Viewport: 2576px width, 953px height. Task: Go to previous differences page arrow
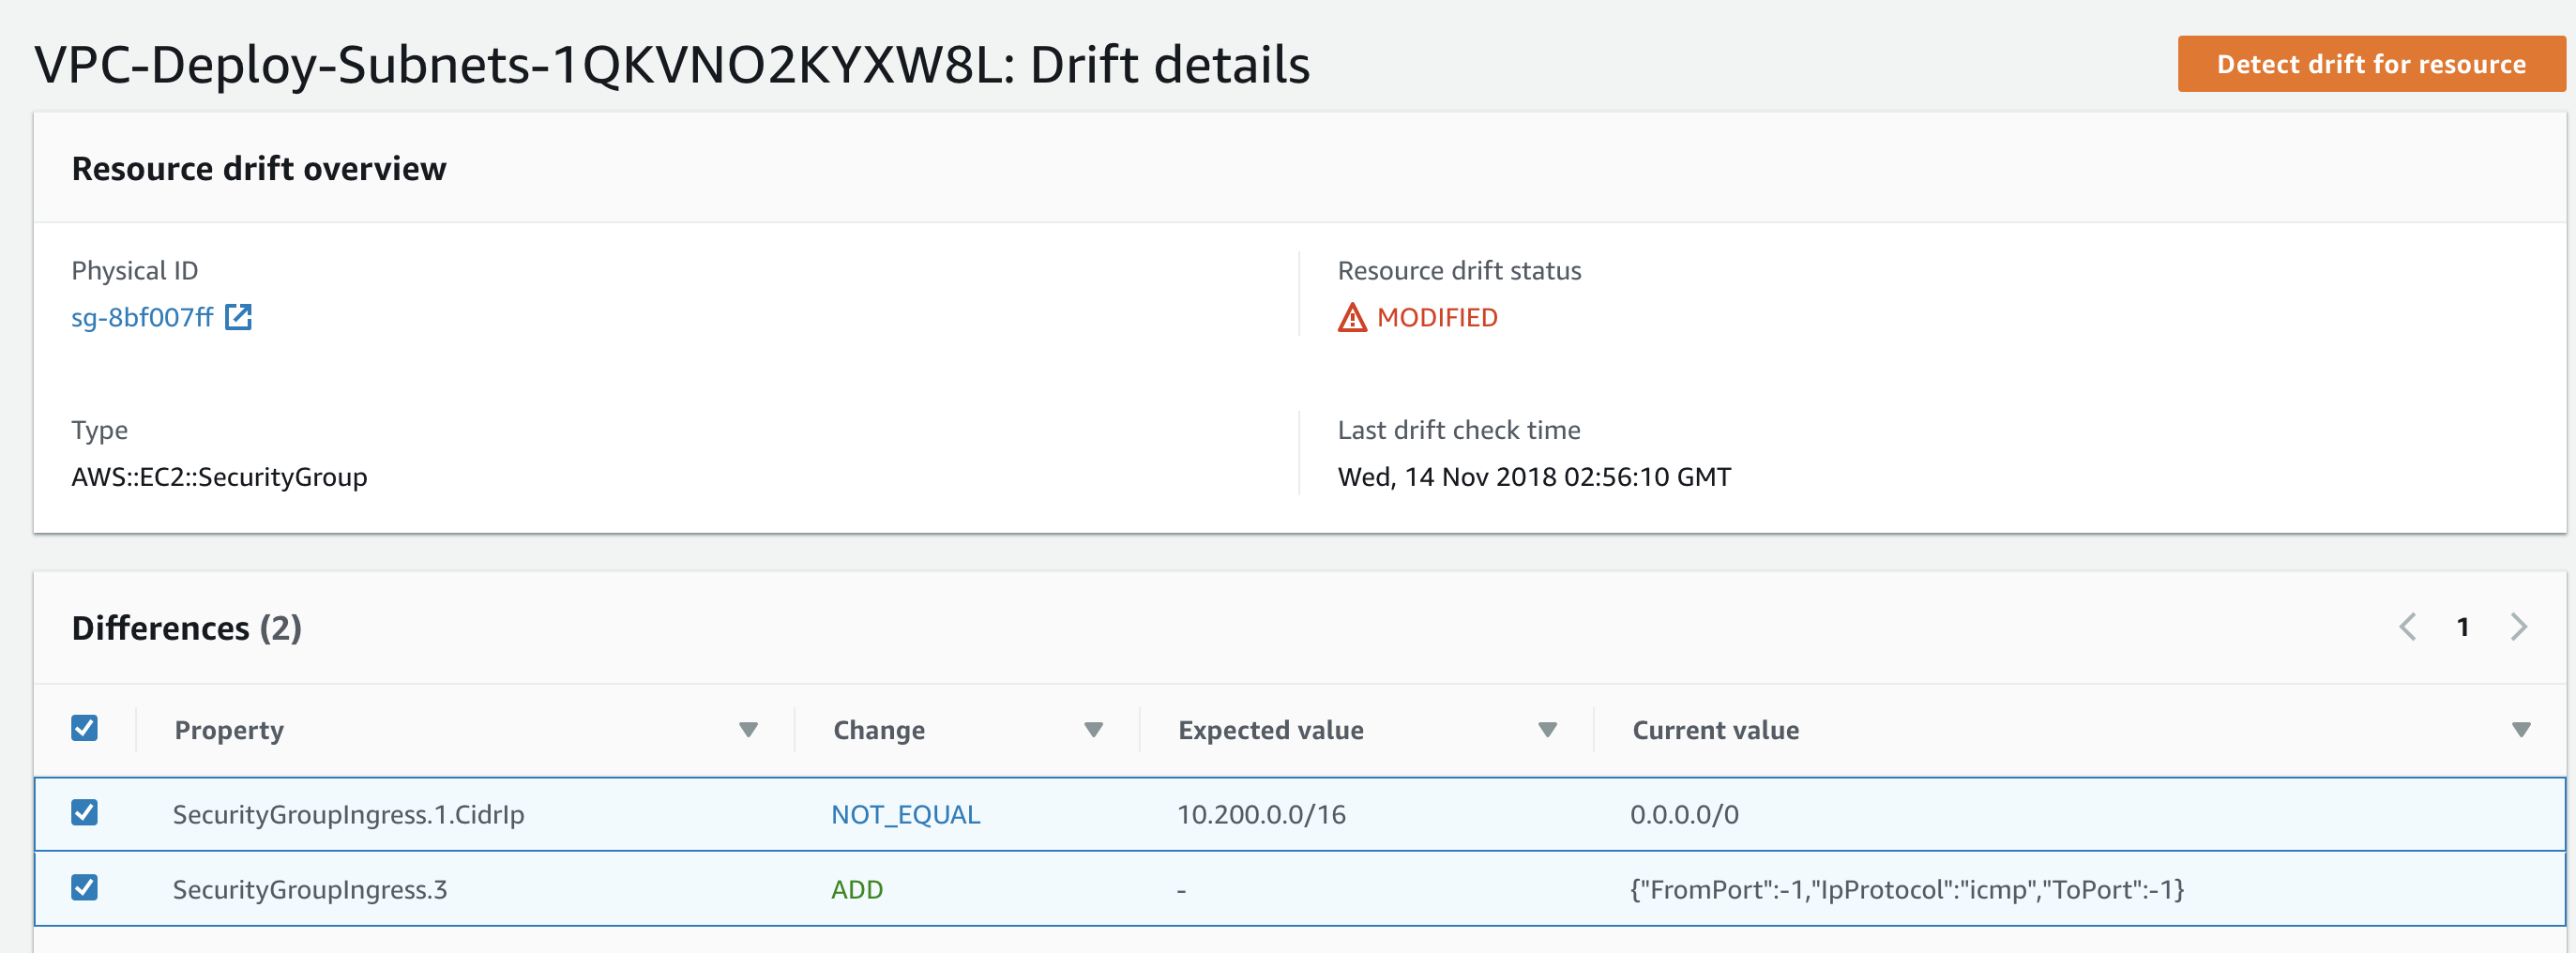(2408, 627)
